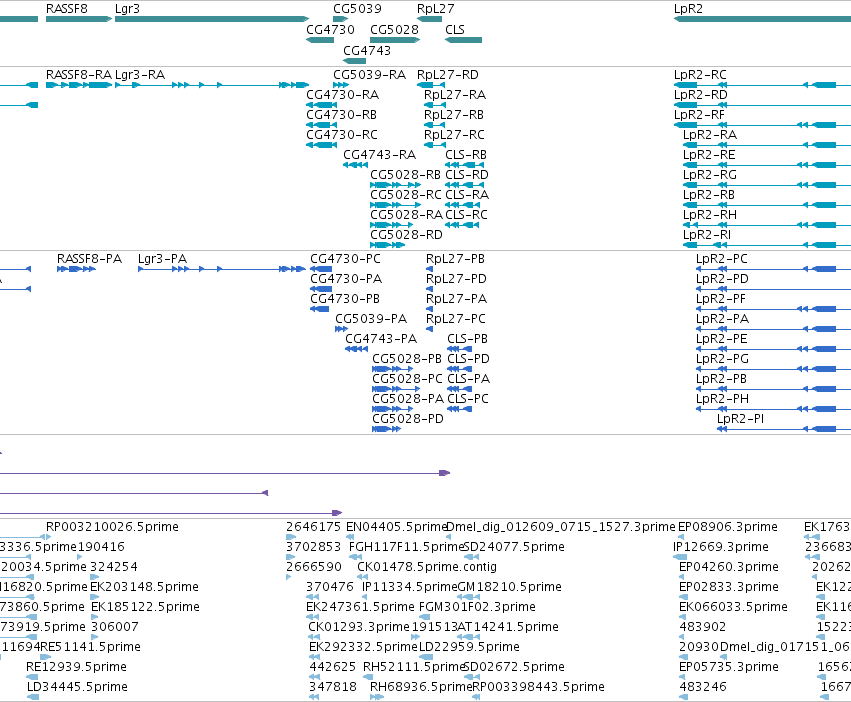This screenshot has width=851, height=702.
Task: Open the RASSF8-RA transcript label
Action: [79, 74]
